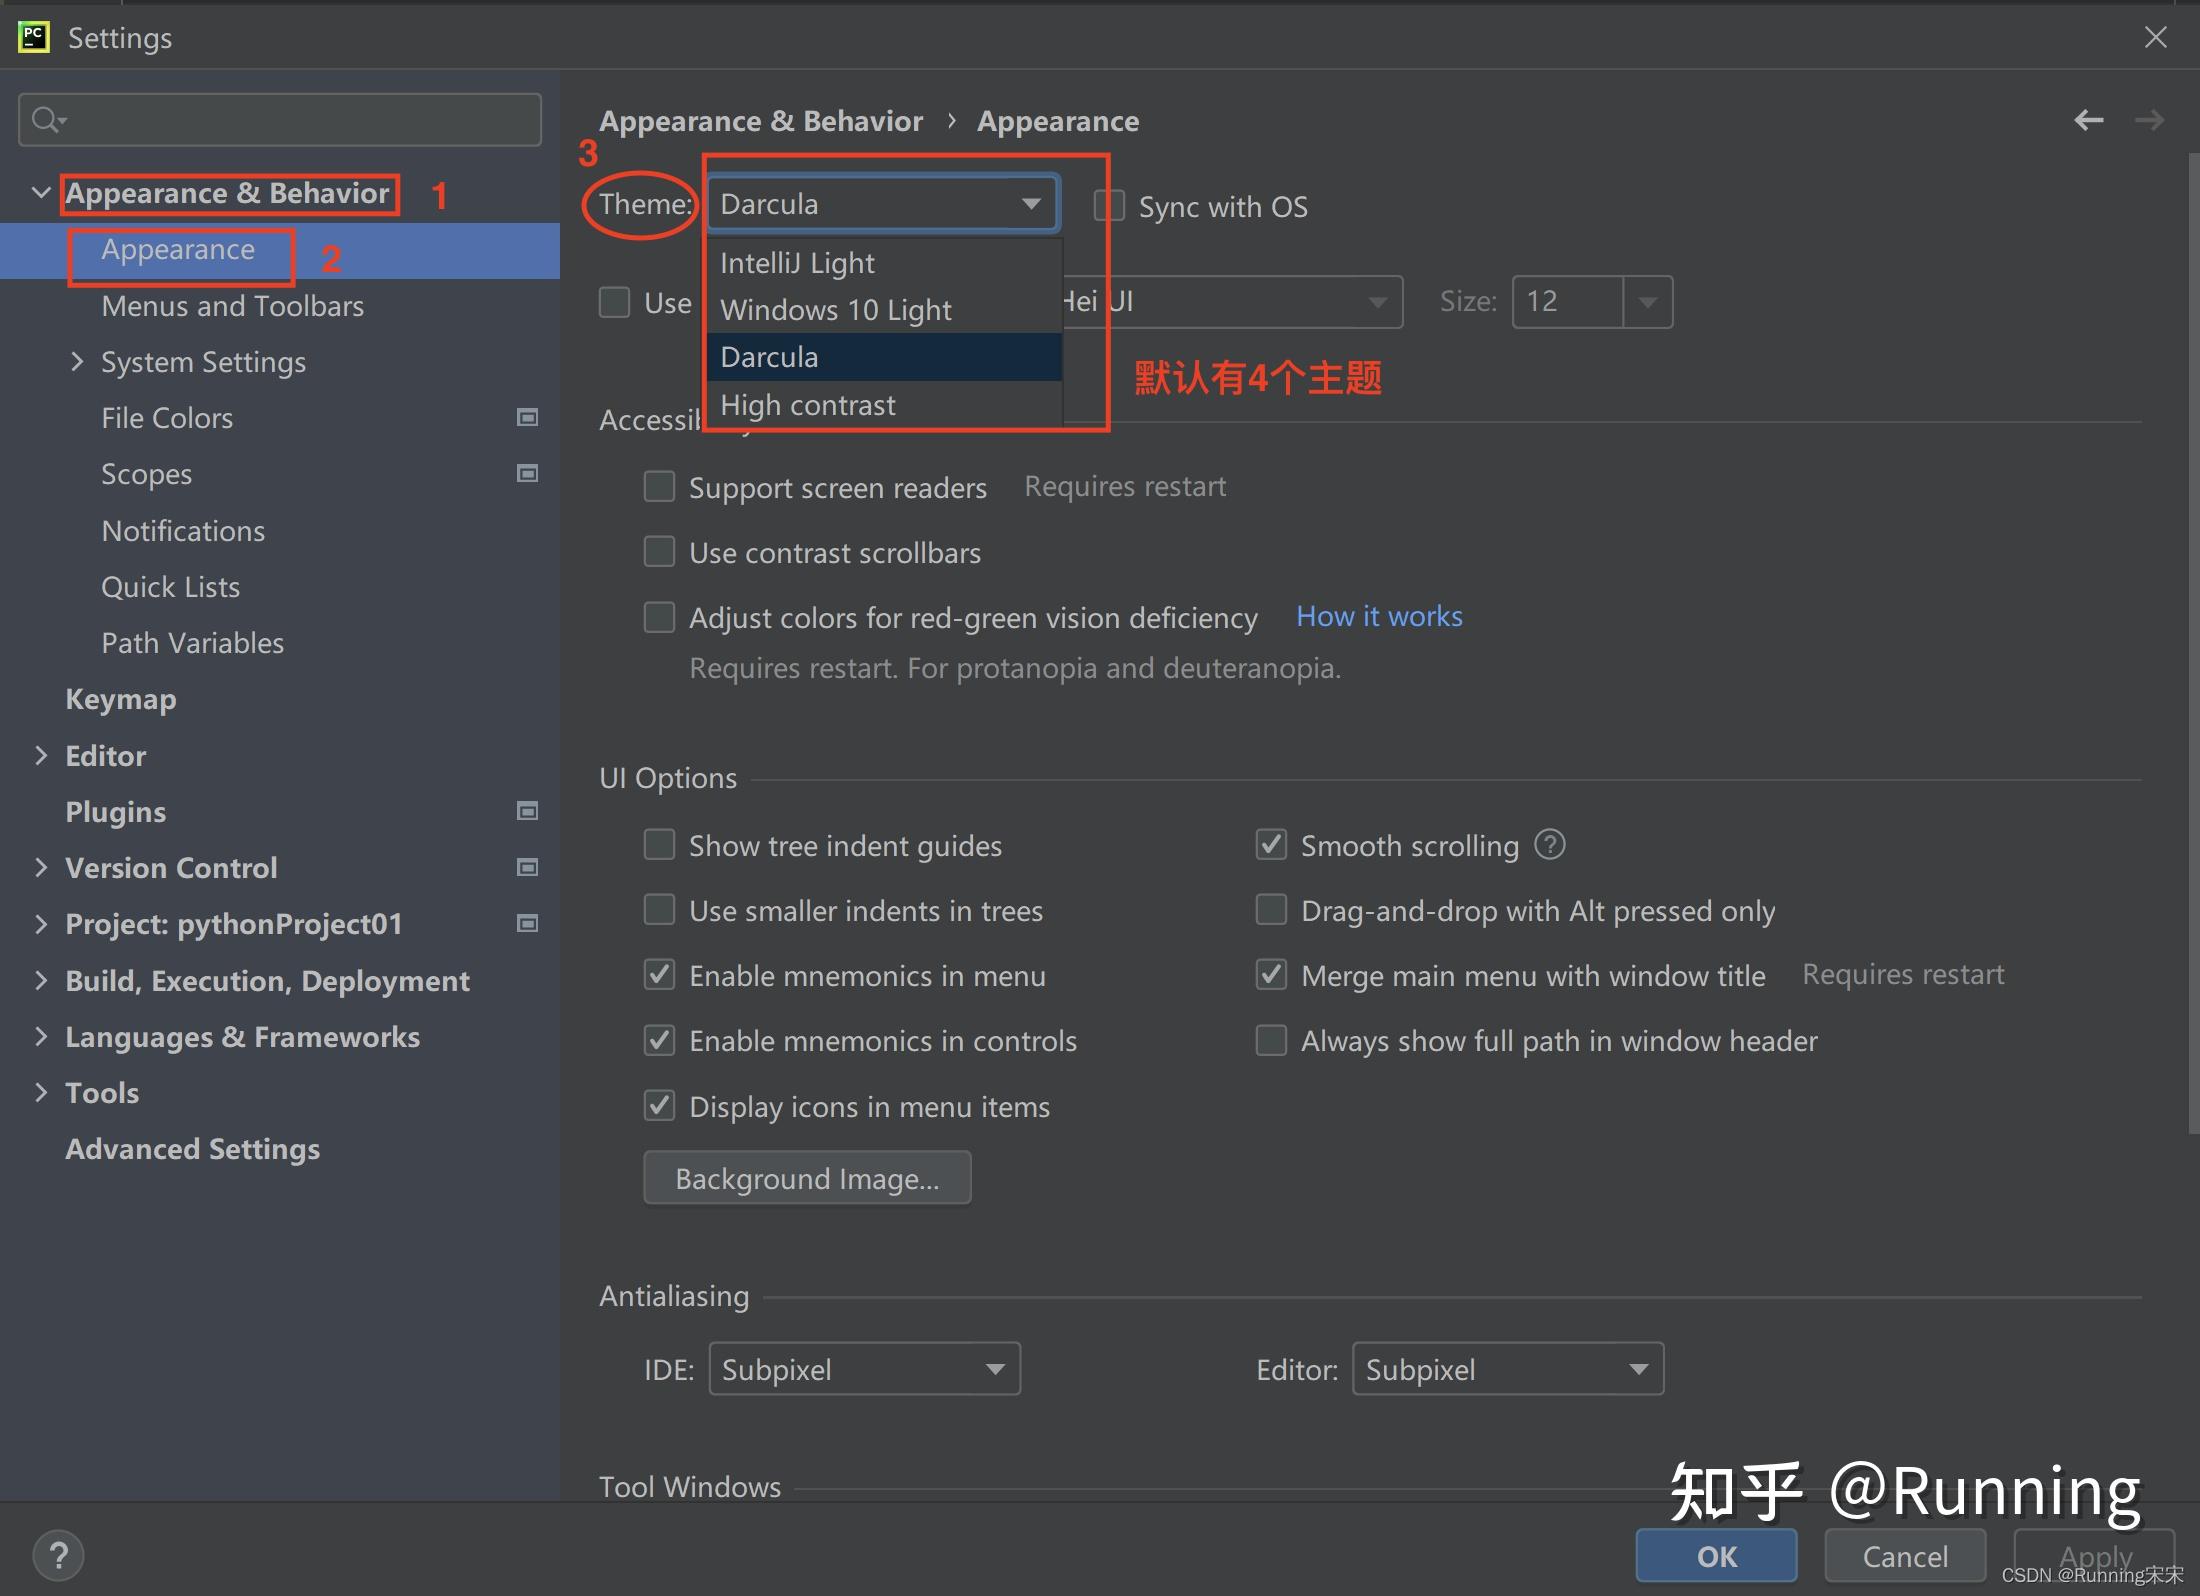
Task: Click project-level icon next to Scopes
Action: coord(527,473)
